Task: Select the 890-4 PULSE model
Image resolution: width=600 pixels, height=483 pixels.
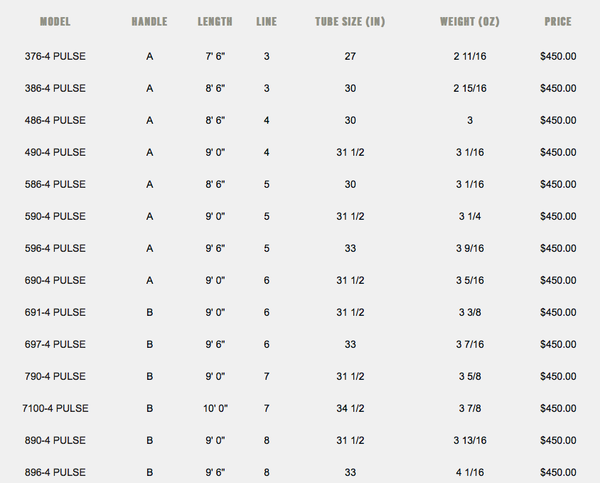Action: point(55,440)
